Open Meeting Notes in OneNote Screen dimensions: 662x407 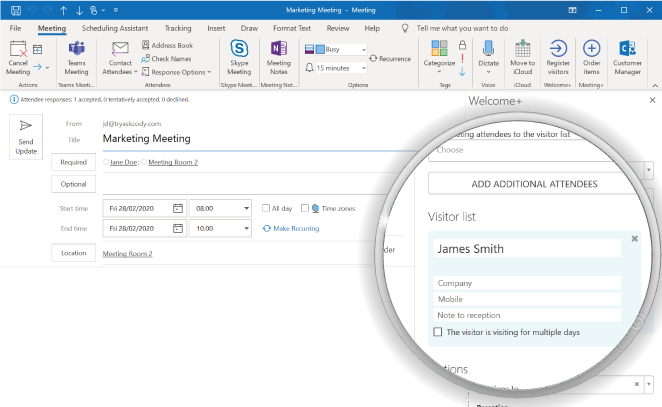279,58
